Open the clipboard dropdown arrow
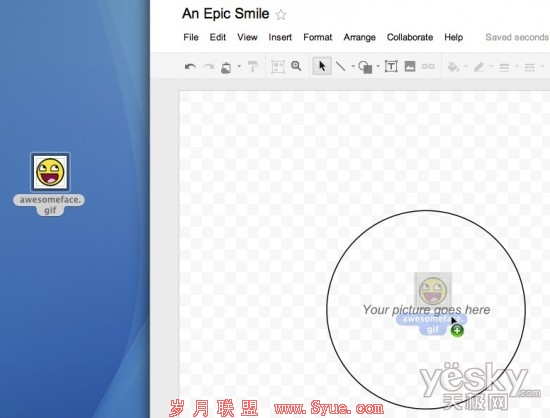This screenshot has width=550, height=418. click(x=239, y=66)
